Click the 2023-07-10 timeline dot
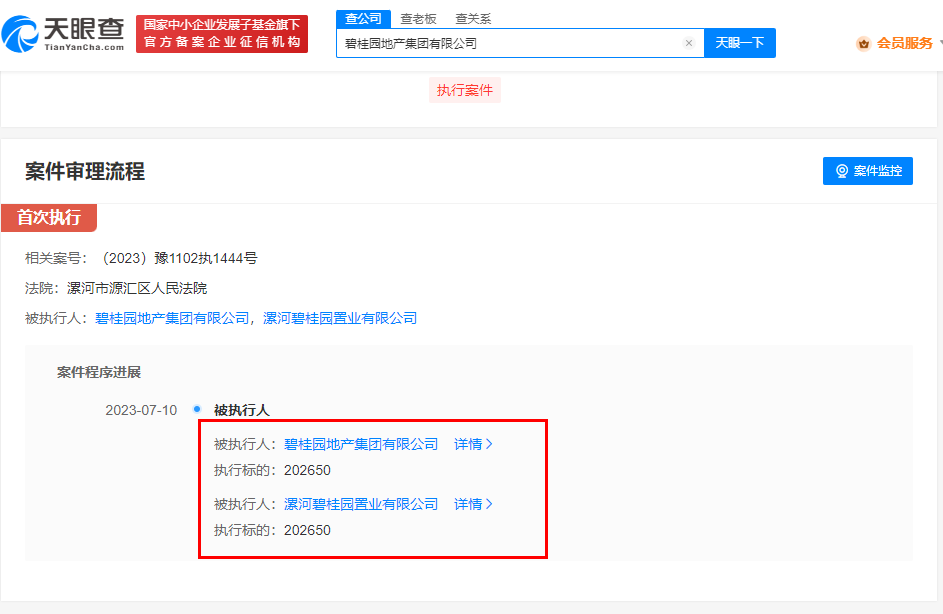This screenshot has width=943, height=614. point(197,409)
